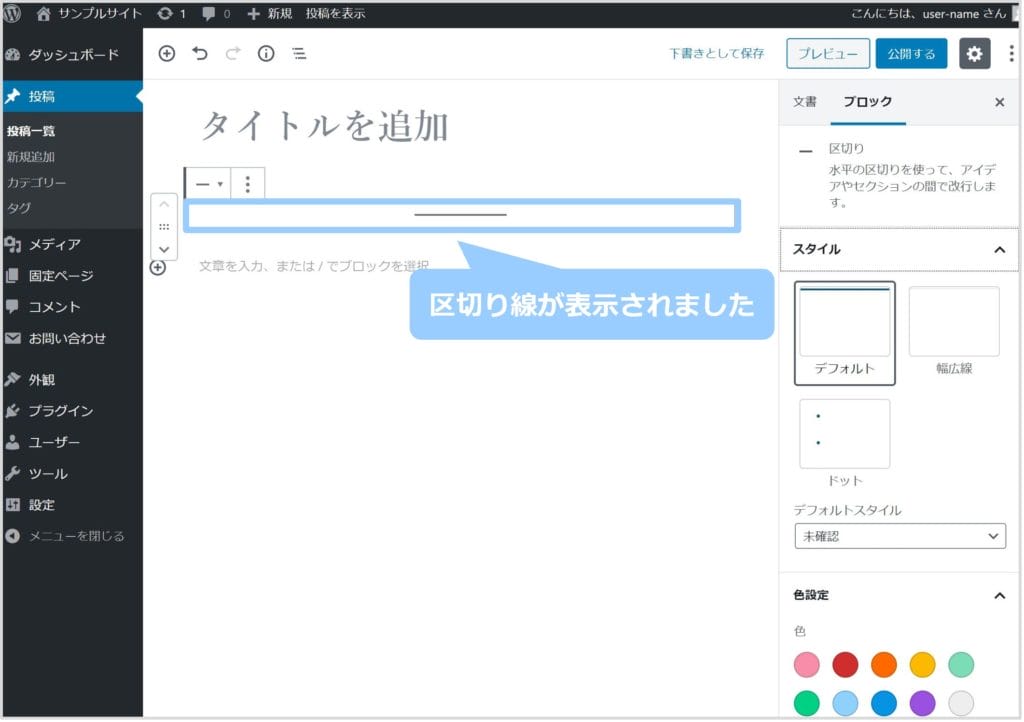Select the red color swatch
Image resolution: width=1024 pixels, height=722 pixels.
point(846,665)
